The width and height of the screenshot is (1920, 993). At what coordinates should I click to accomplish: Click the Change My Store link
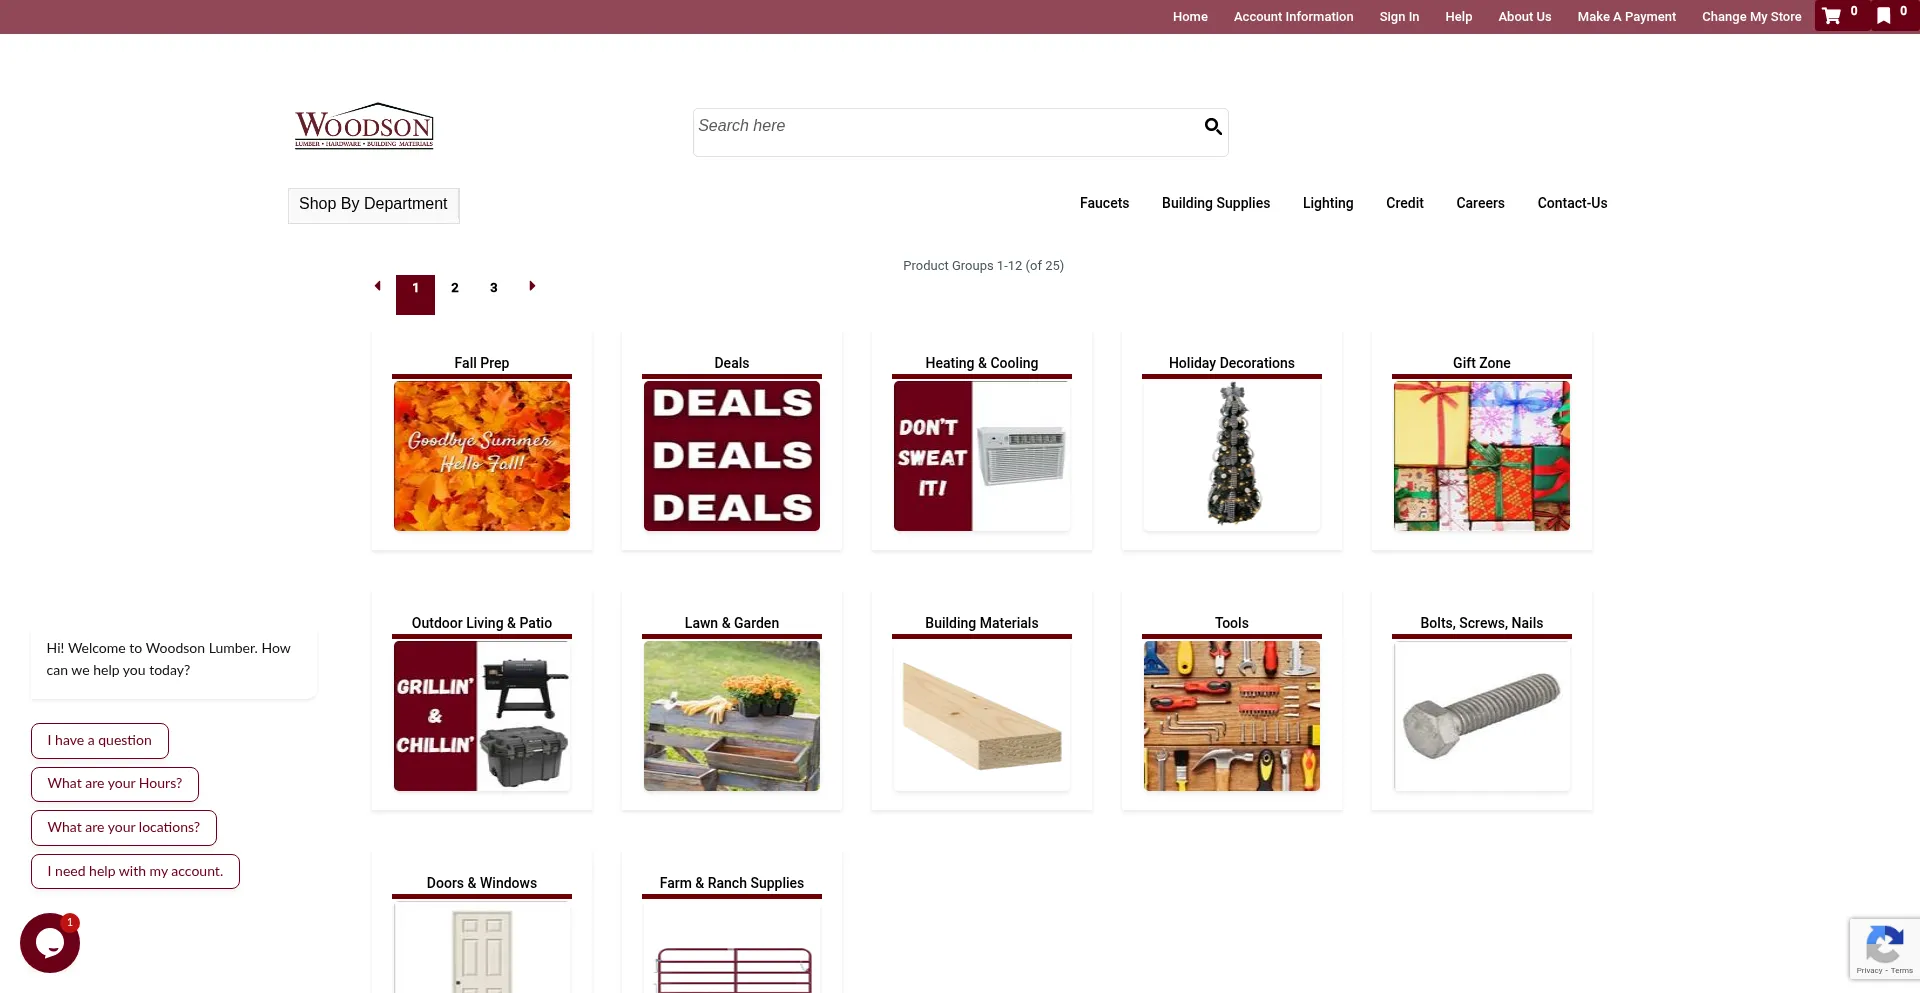point(1752,17)
